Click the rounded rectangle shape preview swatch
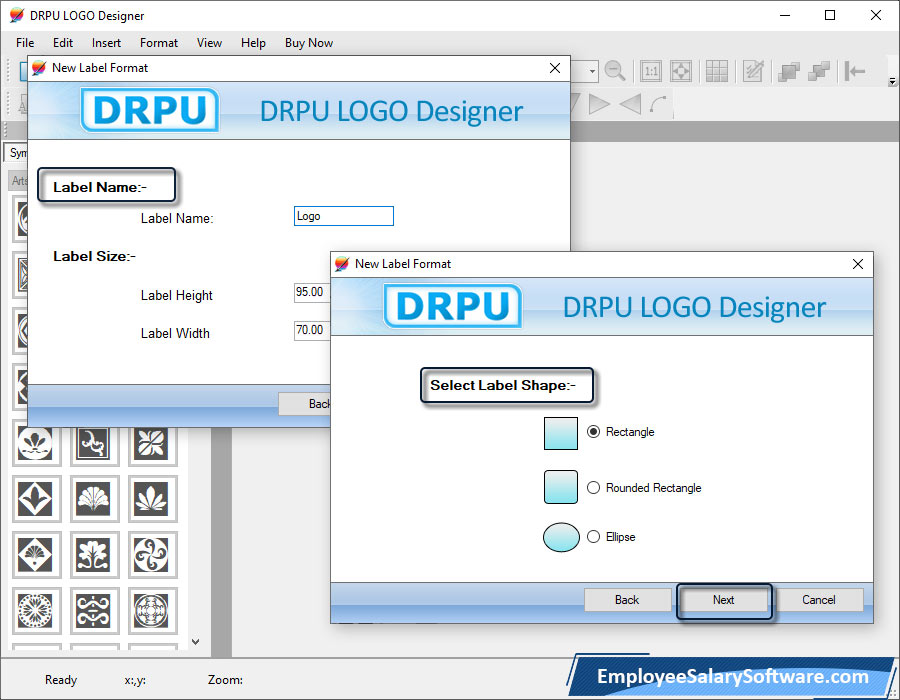The width and height of the screenshot is (900, 700). coord(561,487)
